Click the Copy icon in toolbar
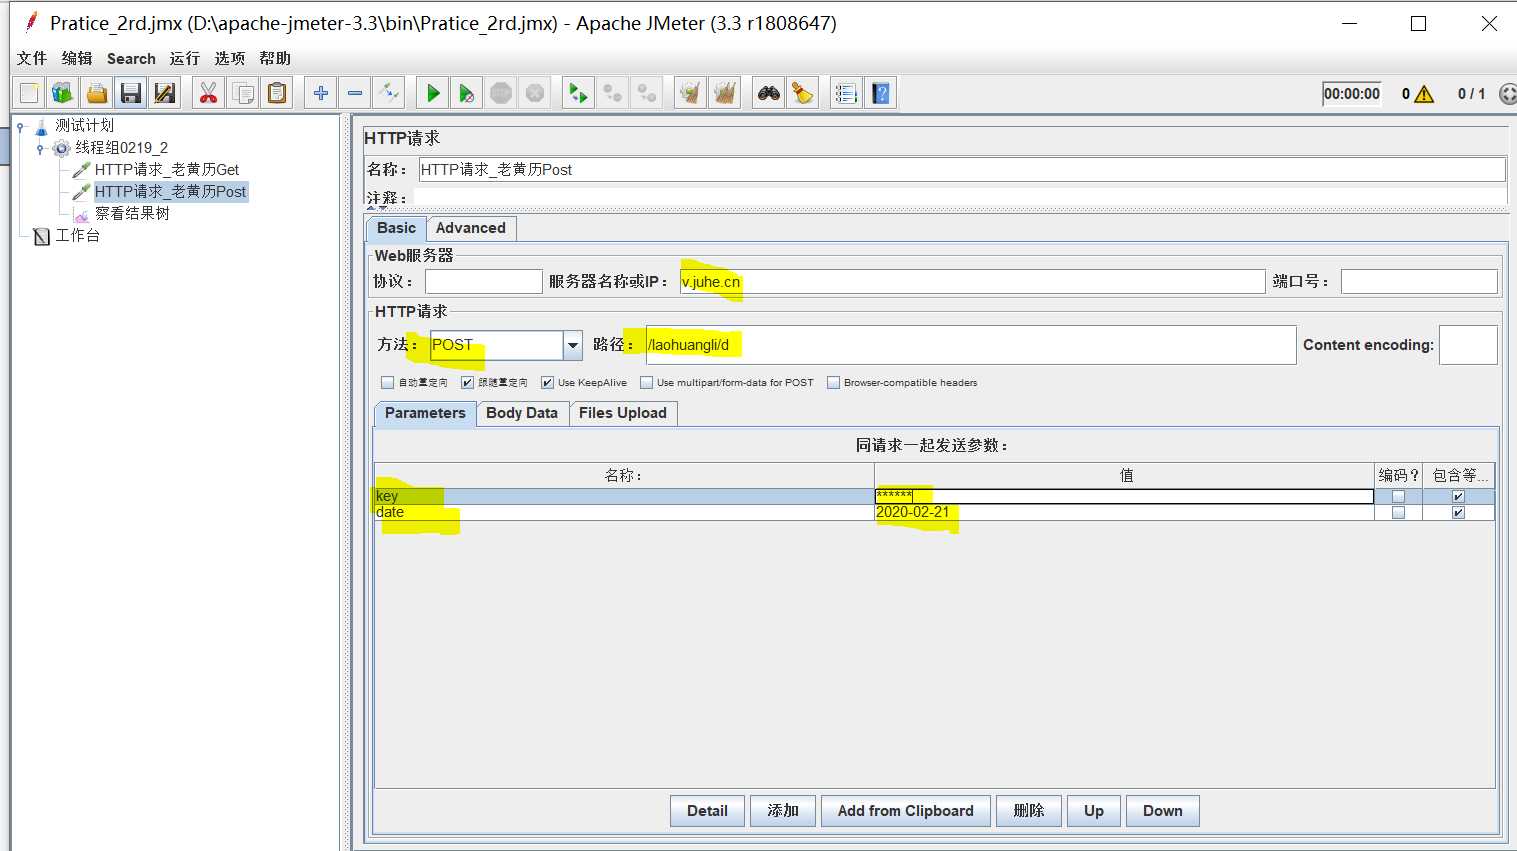1517x851 pixels. pos(242,93)
